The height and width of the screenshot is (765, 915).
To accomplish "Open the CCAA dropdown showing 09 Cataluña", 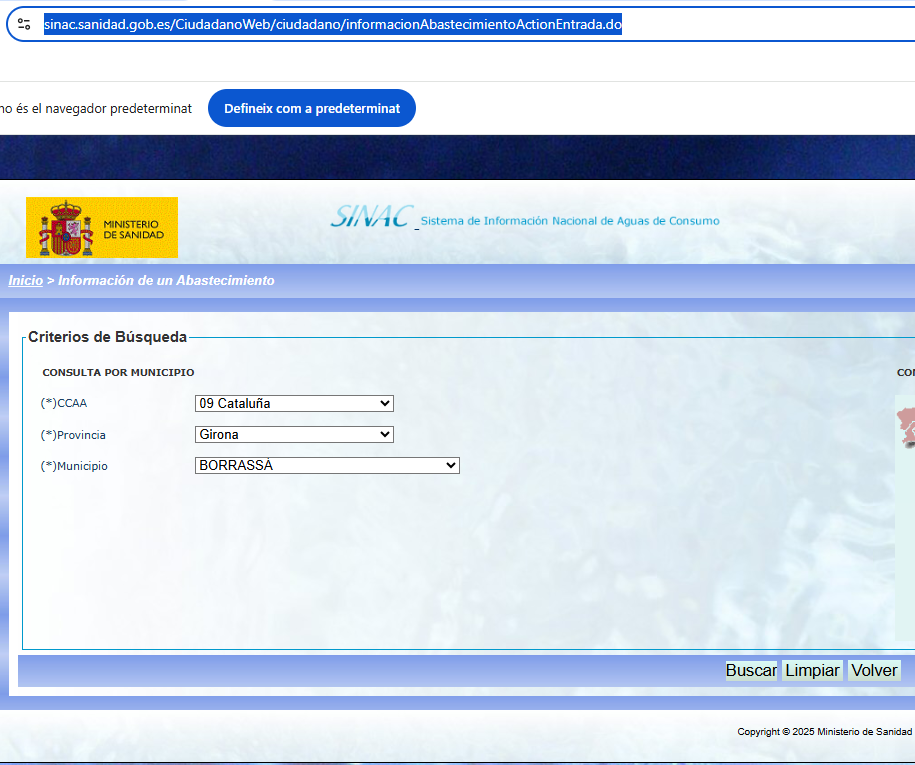I will (x=294, y=403).
